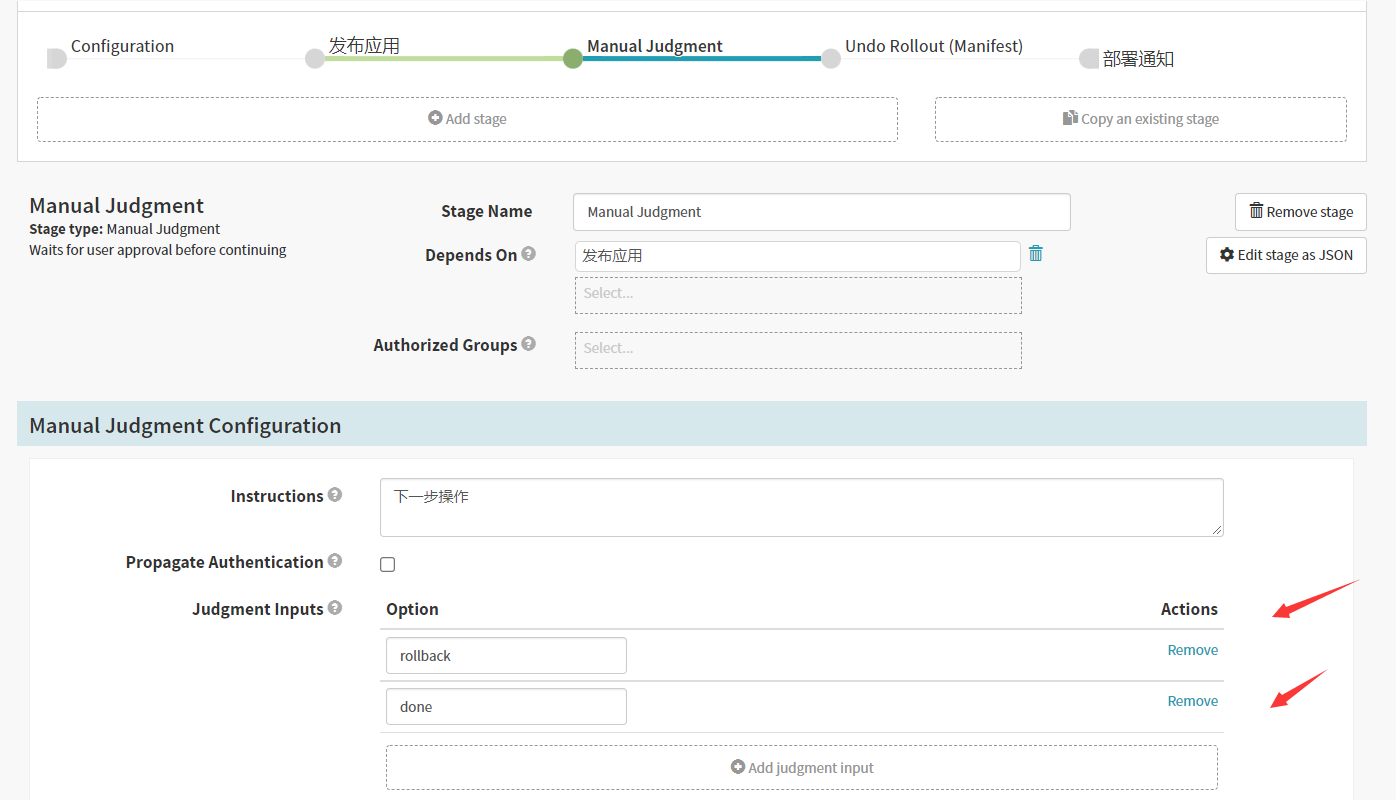Click the Remove stage button
The height and width of the screenshot is (800, 1396).
coord(1301,212)
